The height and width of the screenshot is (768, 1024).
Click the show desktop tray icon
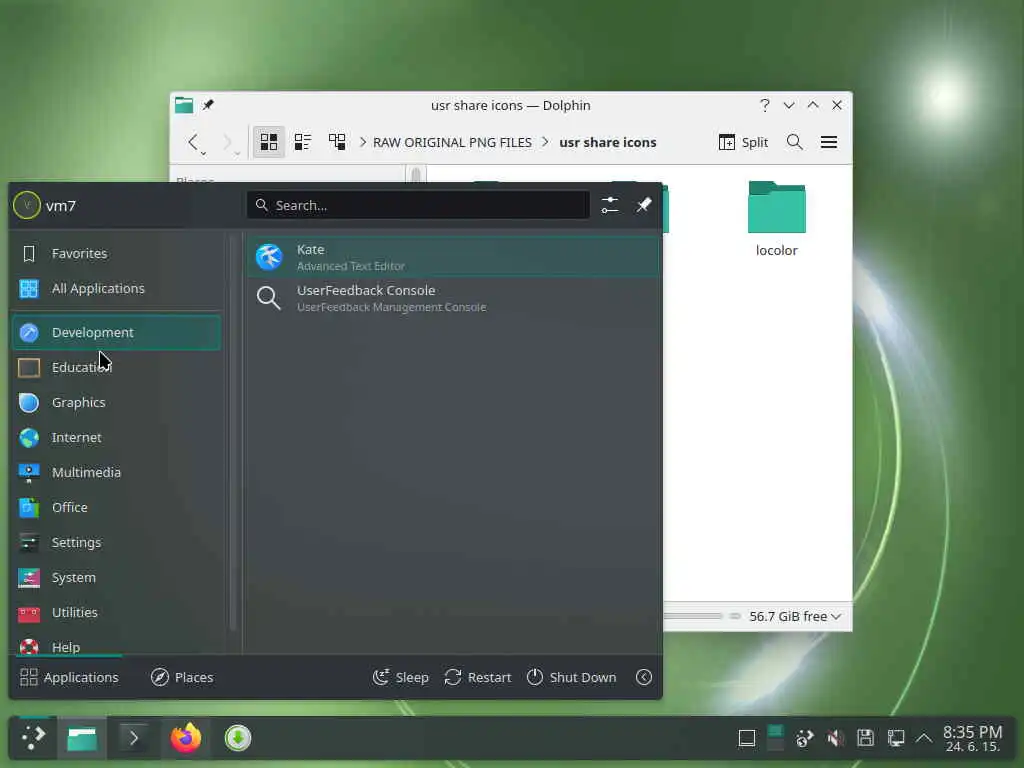pyautogui.click(x=747, y=738)
